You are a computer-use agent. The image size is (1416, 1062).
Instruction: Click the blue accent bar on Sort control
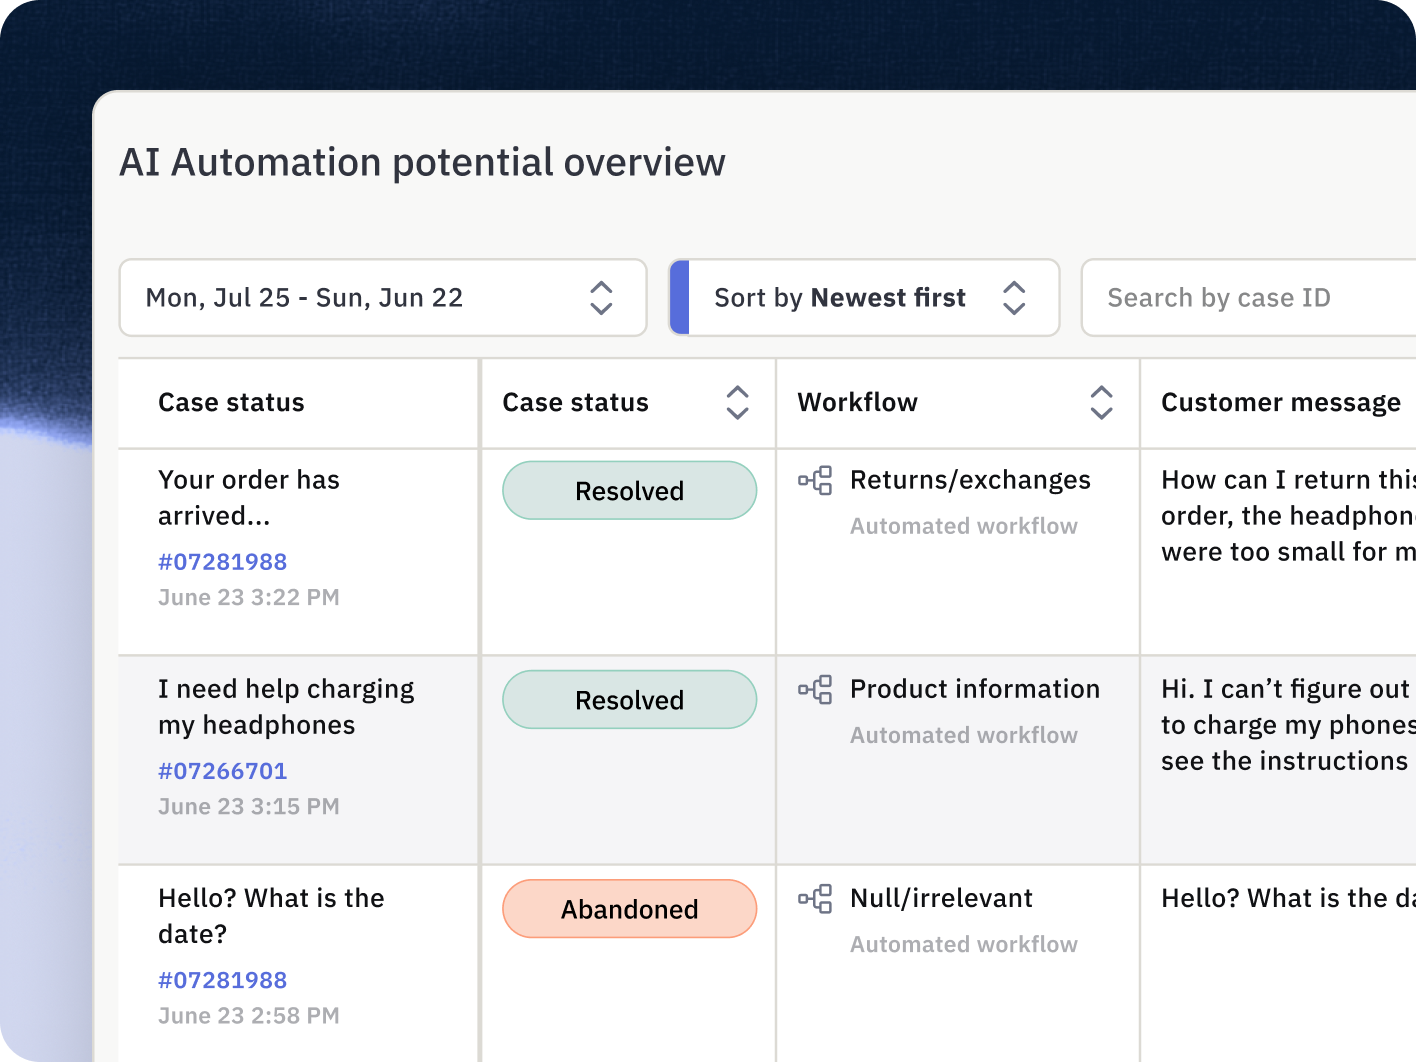(x=680, y=298)
